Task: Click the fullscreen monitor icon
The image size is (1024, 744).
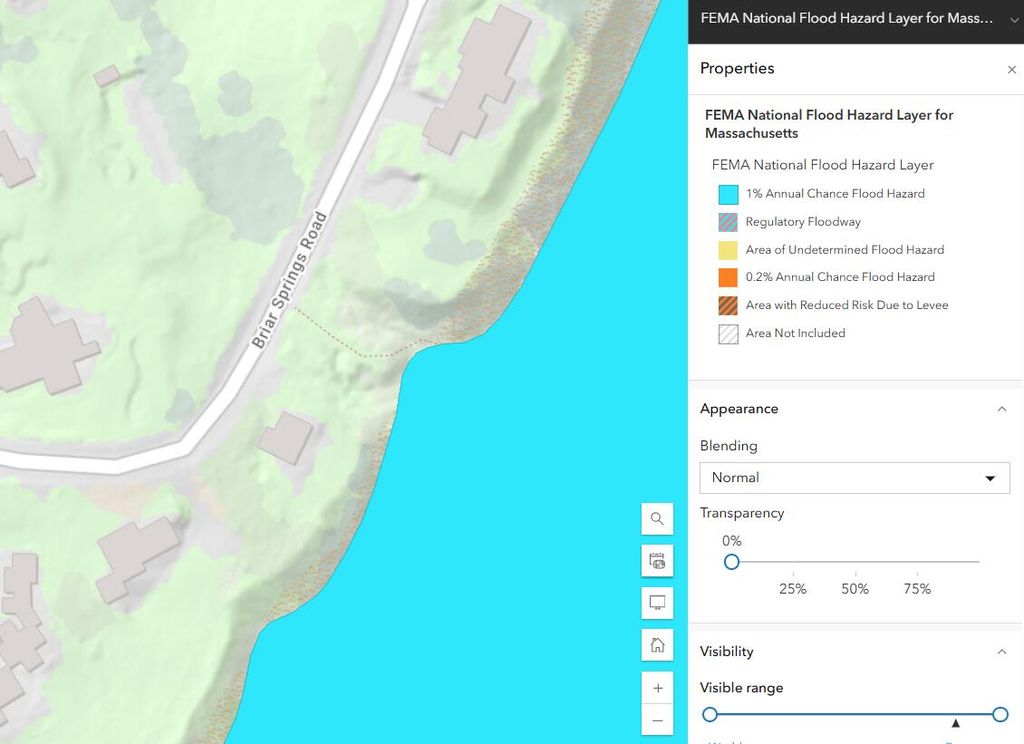Action: pyautogui.click(x=657, y=602)
